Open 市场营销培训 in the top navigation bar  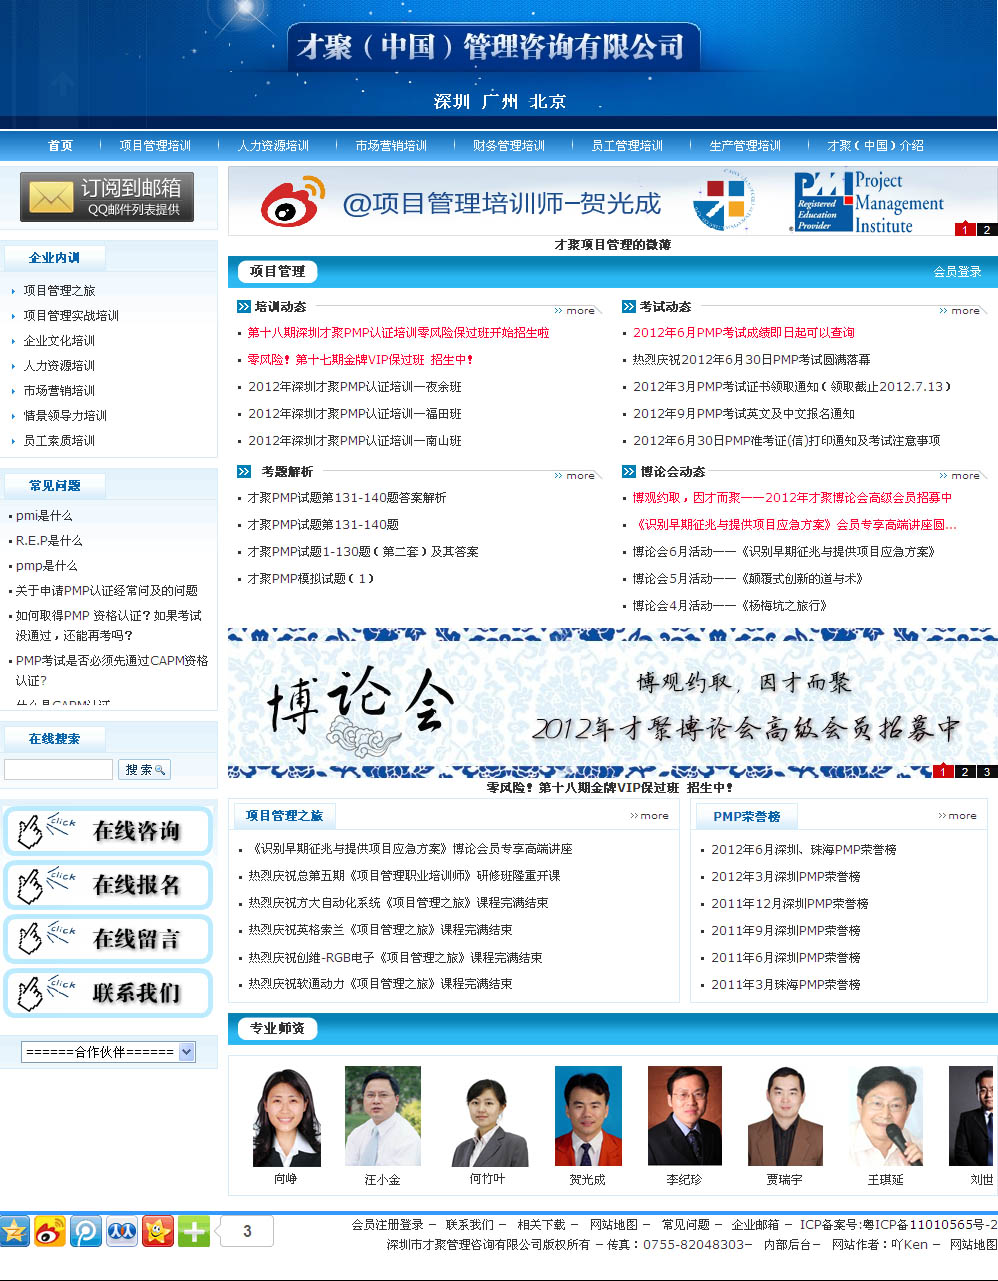pyautogui.click(x=391, y=146)
